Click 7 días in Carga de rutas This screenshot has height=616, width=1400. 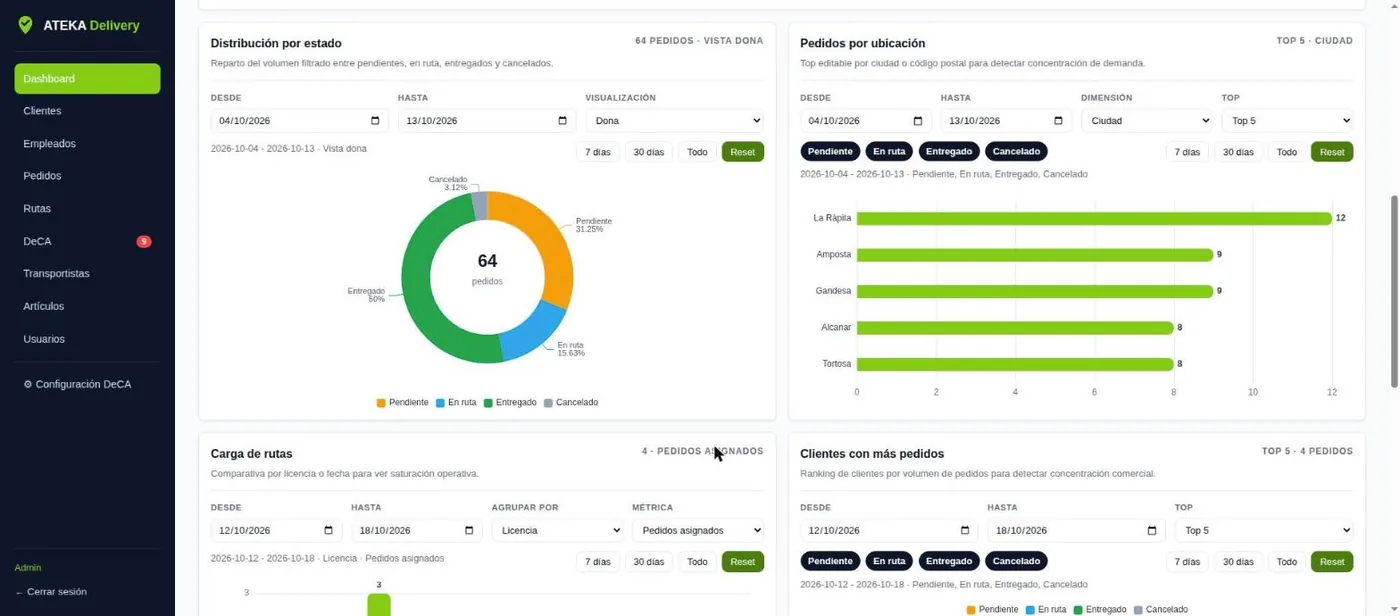[597, 562]
